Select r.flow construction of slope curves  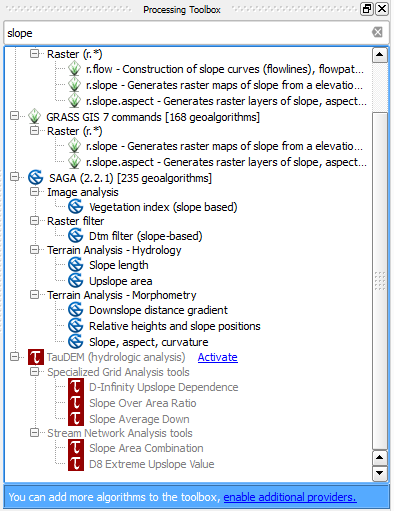[x=225, y=69]
